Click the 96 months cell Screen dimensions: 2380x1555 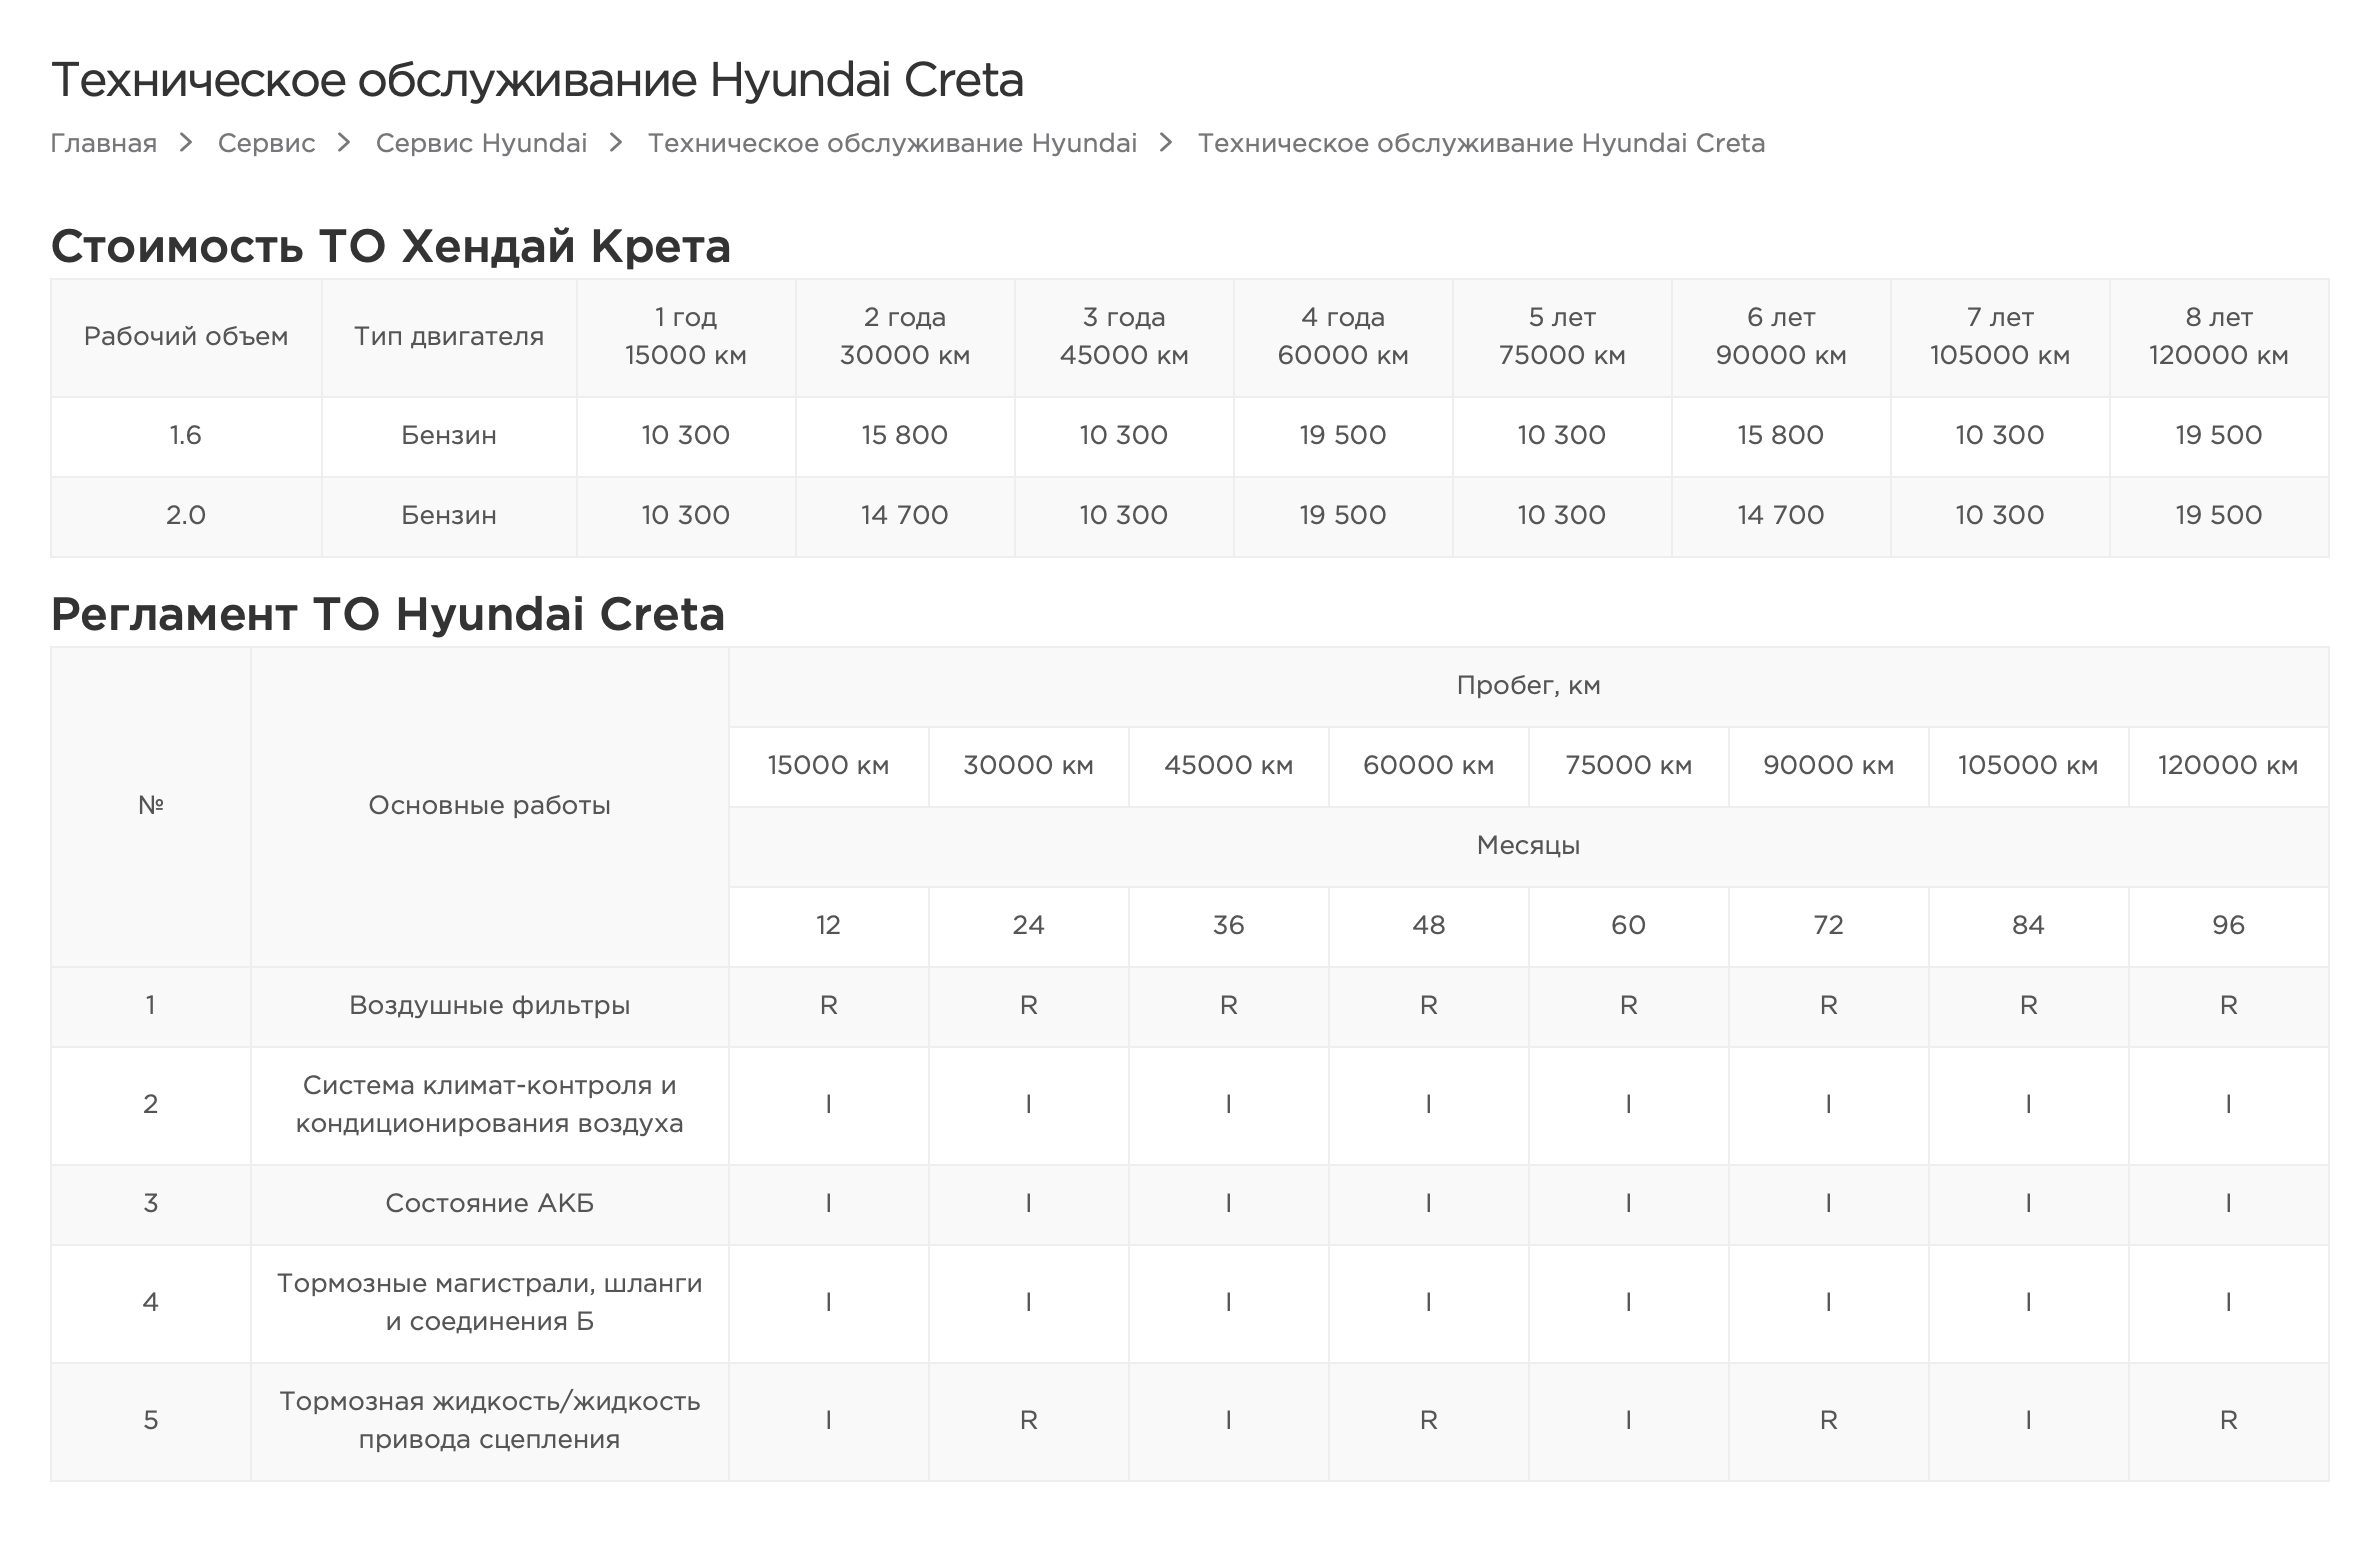coord(2229,925)
